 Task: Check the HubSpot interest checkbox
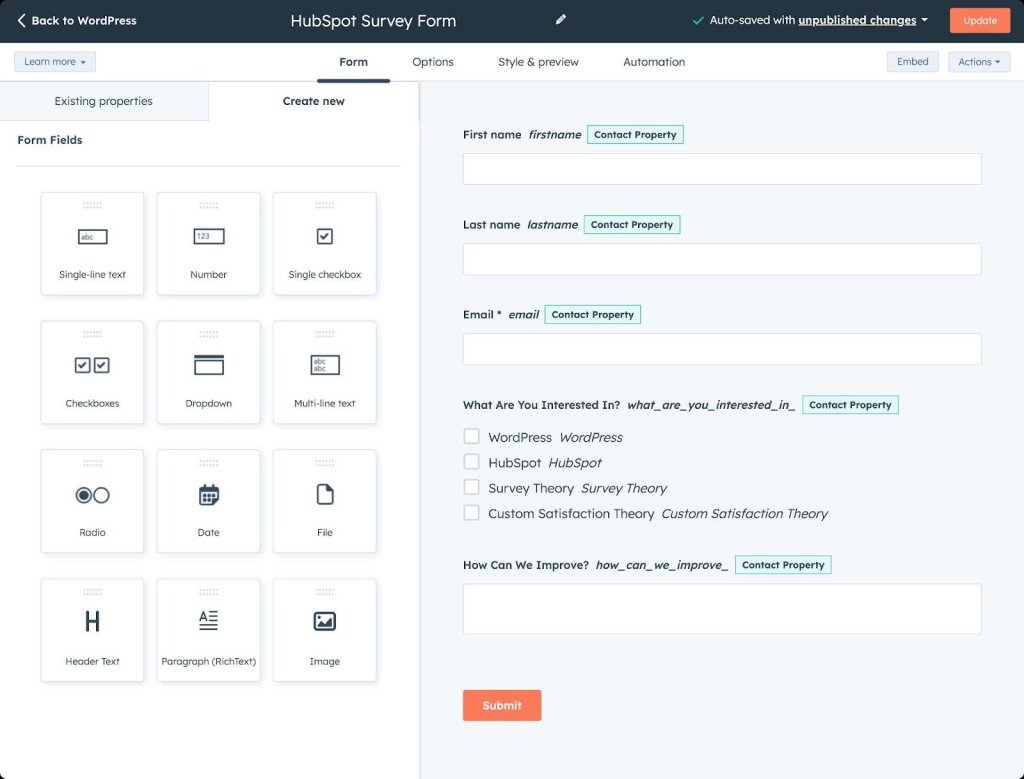coord(471,462)
